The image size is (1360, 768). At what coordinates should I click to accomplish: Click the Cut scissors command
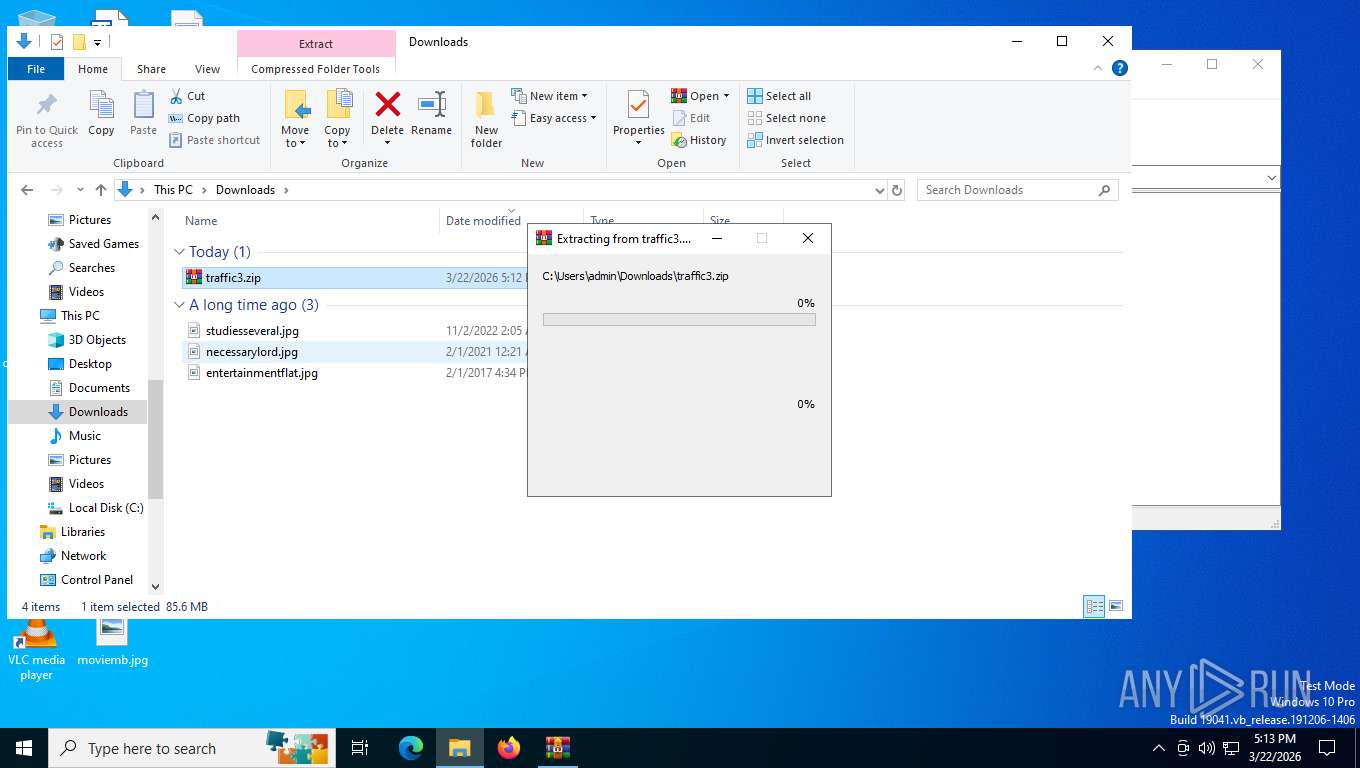tap(187, 96)
